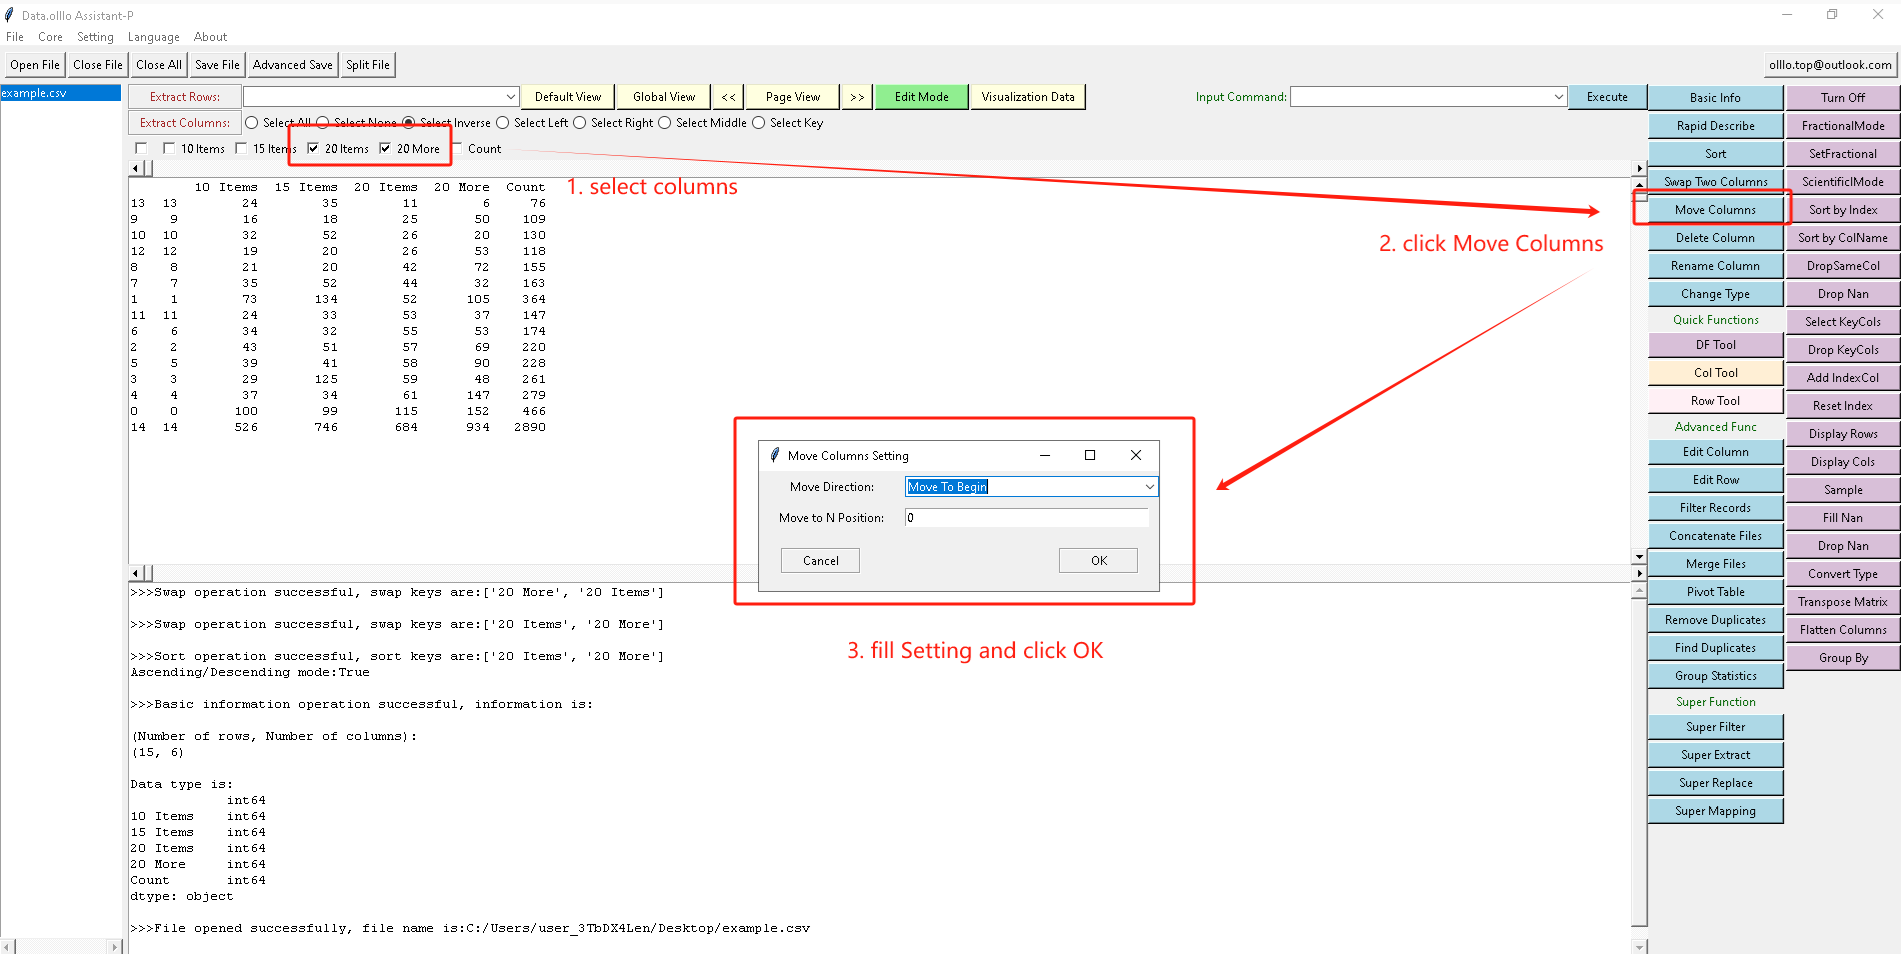Select the 'Select All' radio option
The image size is (1901, 954).
(x=252, y=123)
